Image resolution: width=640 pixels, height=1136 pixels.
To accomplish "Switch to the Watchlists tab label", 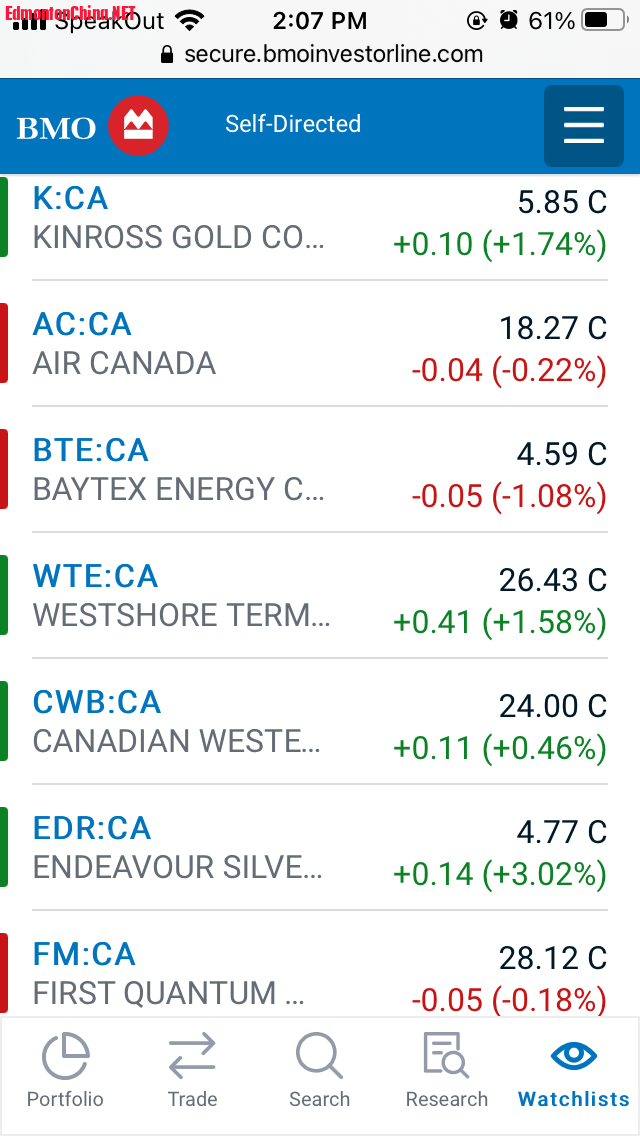I will [x=574, y=1099].
